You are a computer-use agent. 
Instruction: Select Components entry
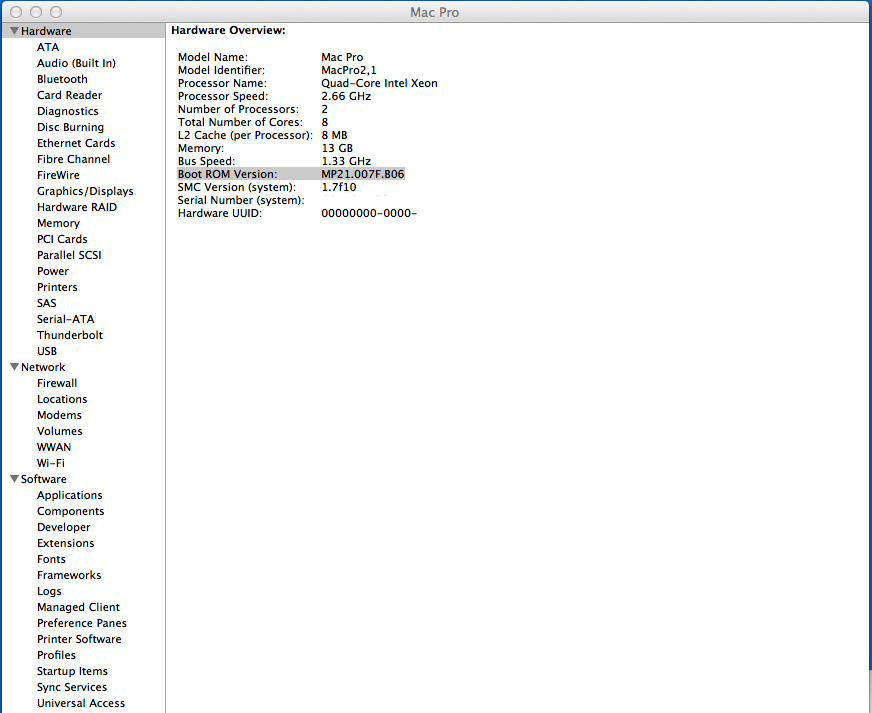[71, 511]
